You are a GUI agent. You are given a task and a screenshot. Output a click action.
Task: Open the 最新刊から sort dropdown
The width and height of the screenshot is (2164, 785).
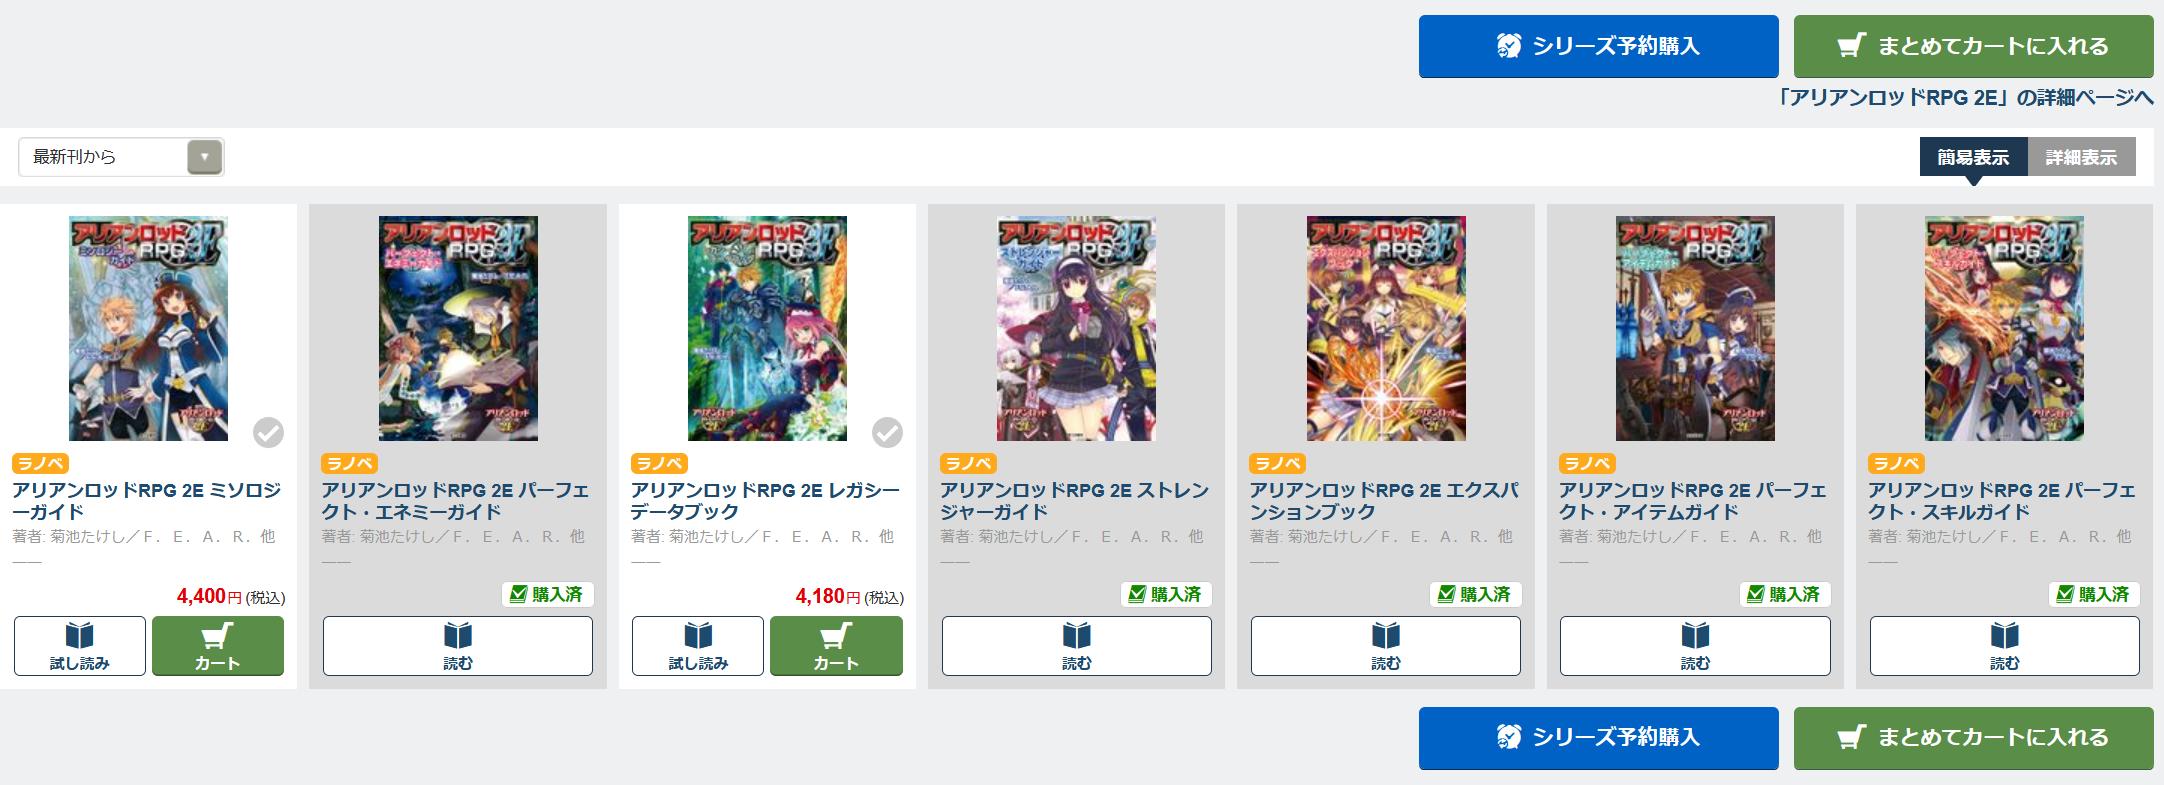pyautogui.click(x=121, y=157)
